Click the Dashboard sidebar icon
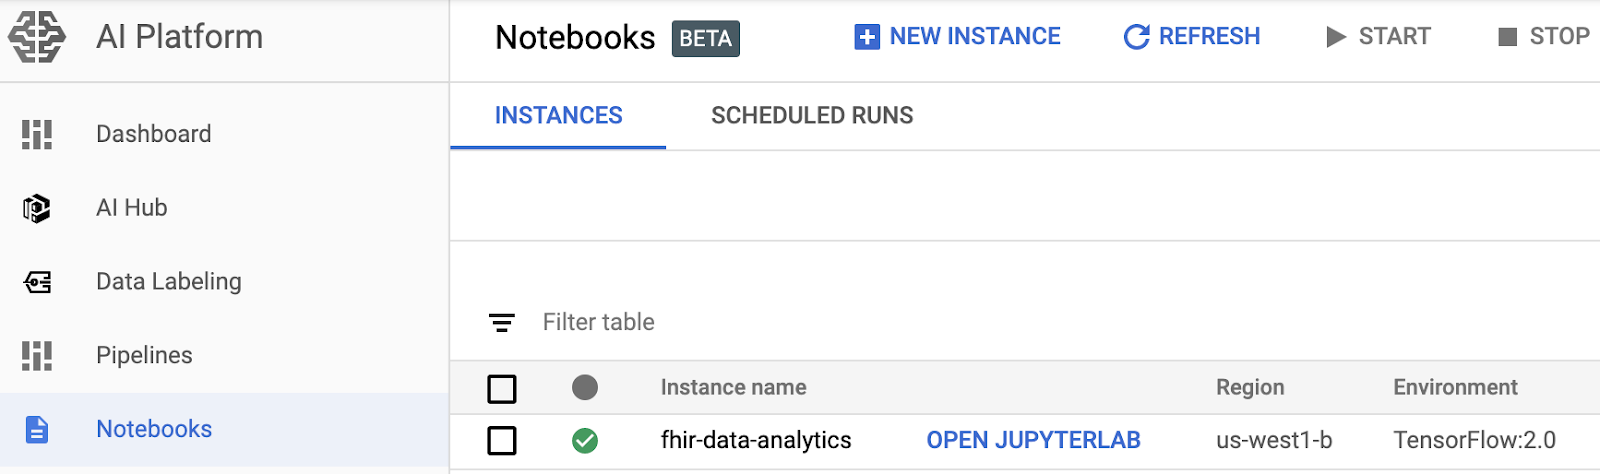The image size is (1600, 474). [x=37, y=134]
